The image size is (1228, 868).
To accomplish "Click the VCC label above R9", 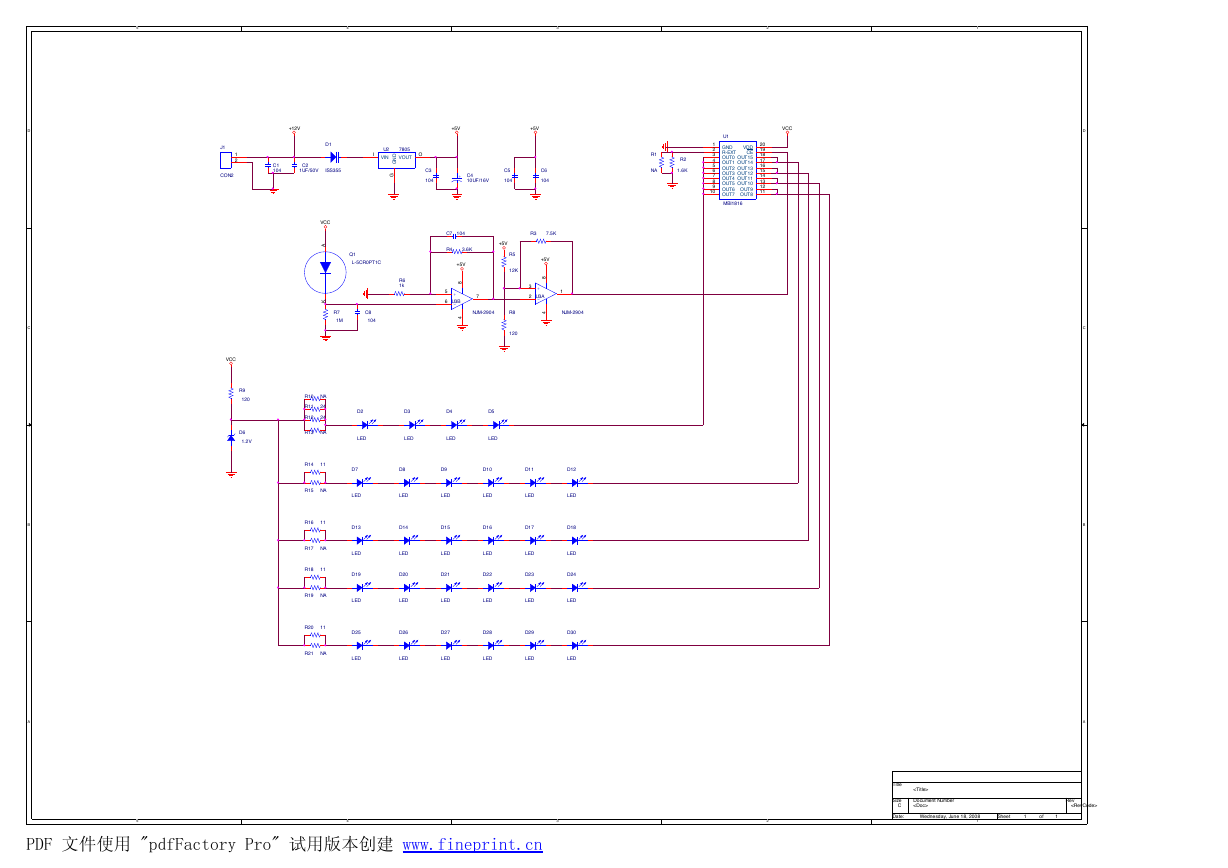I will point(231,359).
